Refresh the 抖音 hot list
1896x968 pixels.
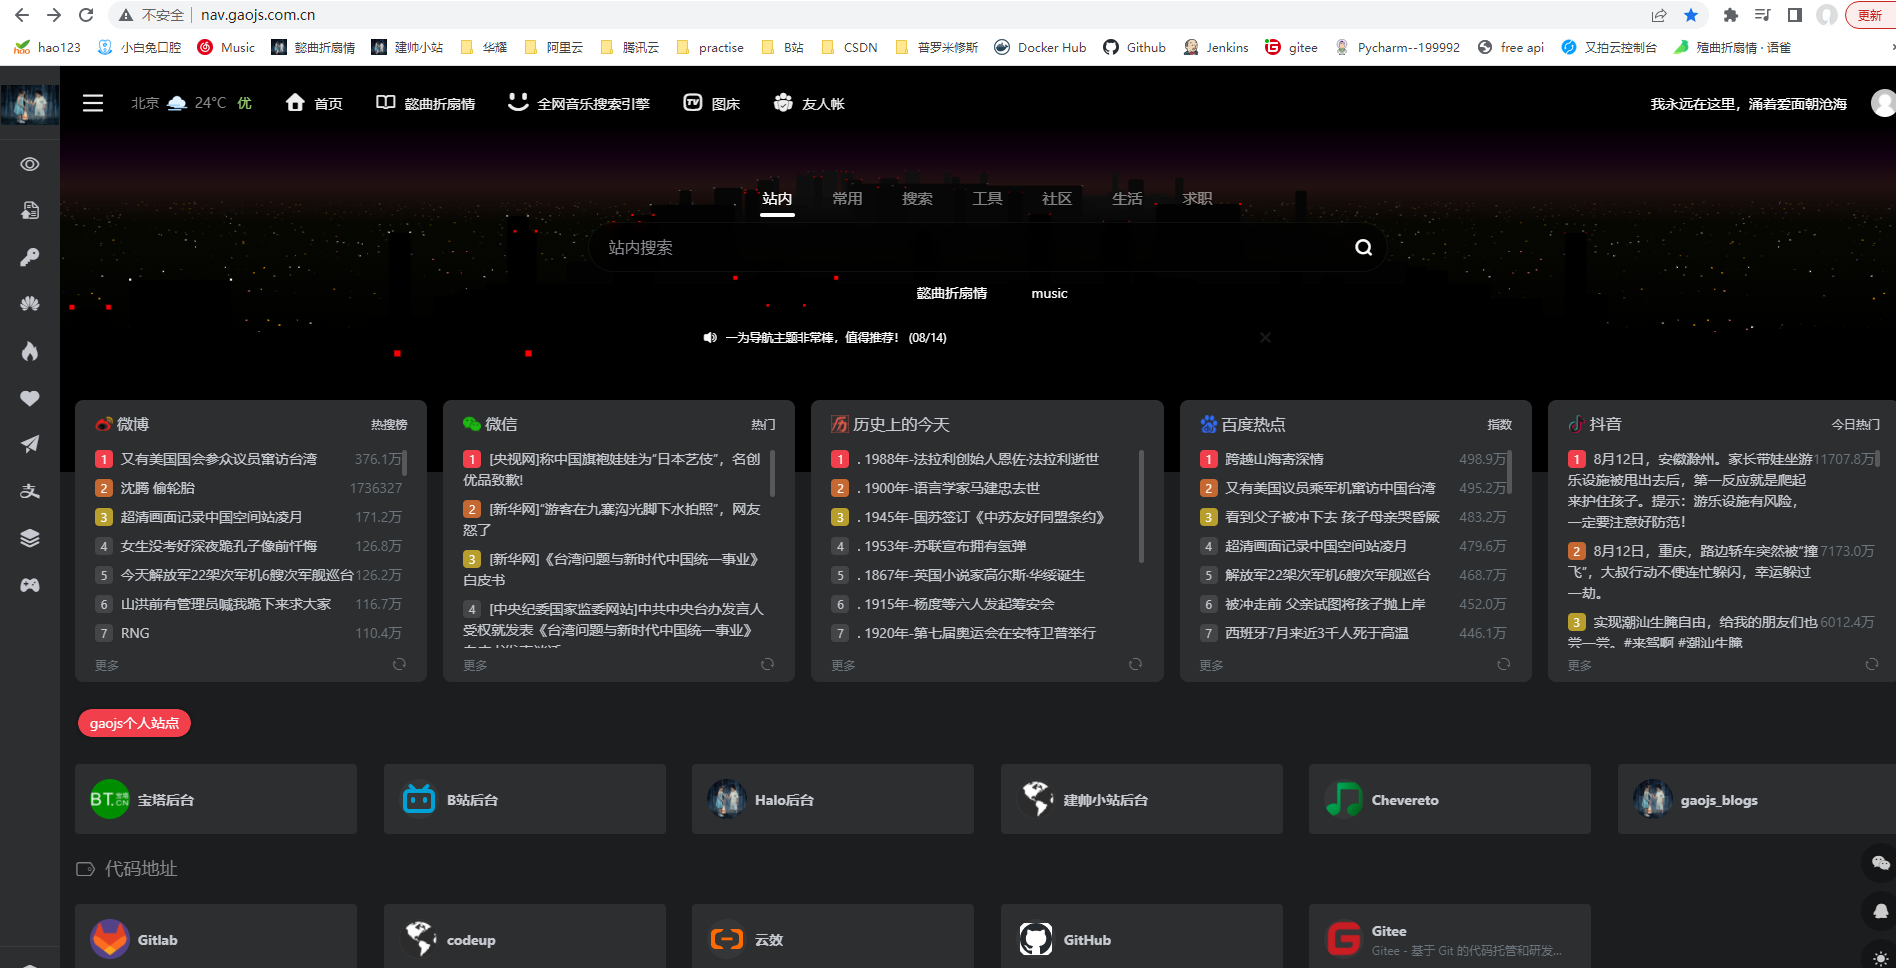[1872, 664]
